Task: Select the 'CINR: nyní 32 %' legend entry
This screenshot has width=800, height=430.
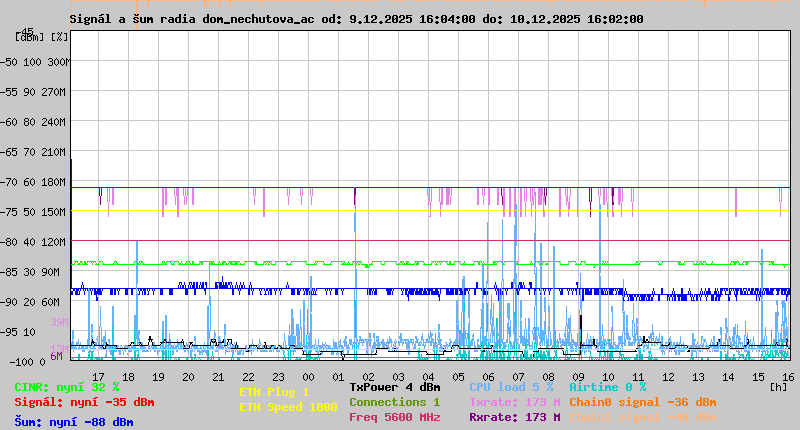Action: (x=67, y=387)
